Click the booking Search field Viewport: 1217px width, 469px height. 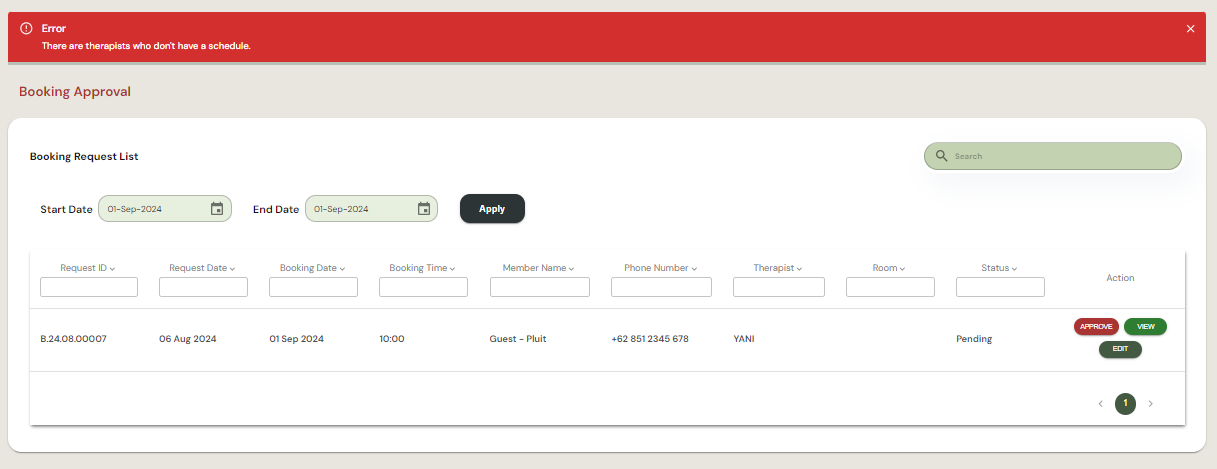[1060, 156]
